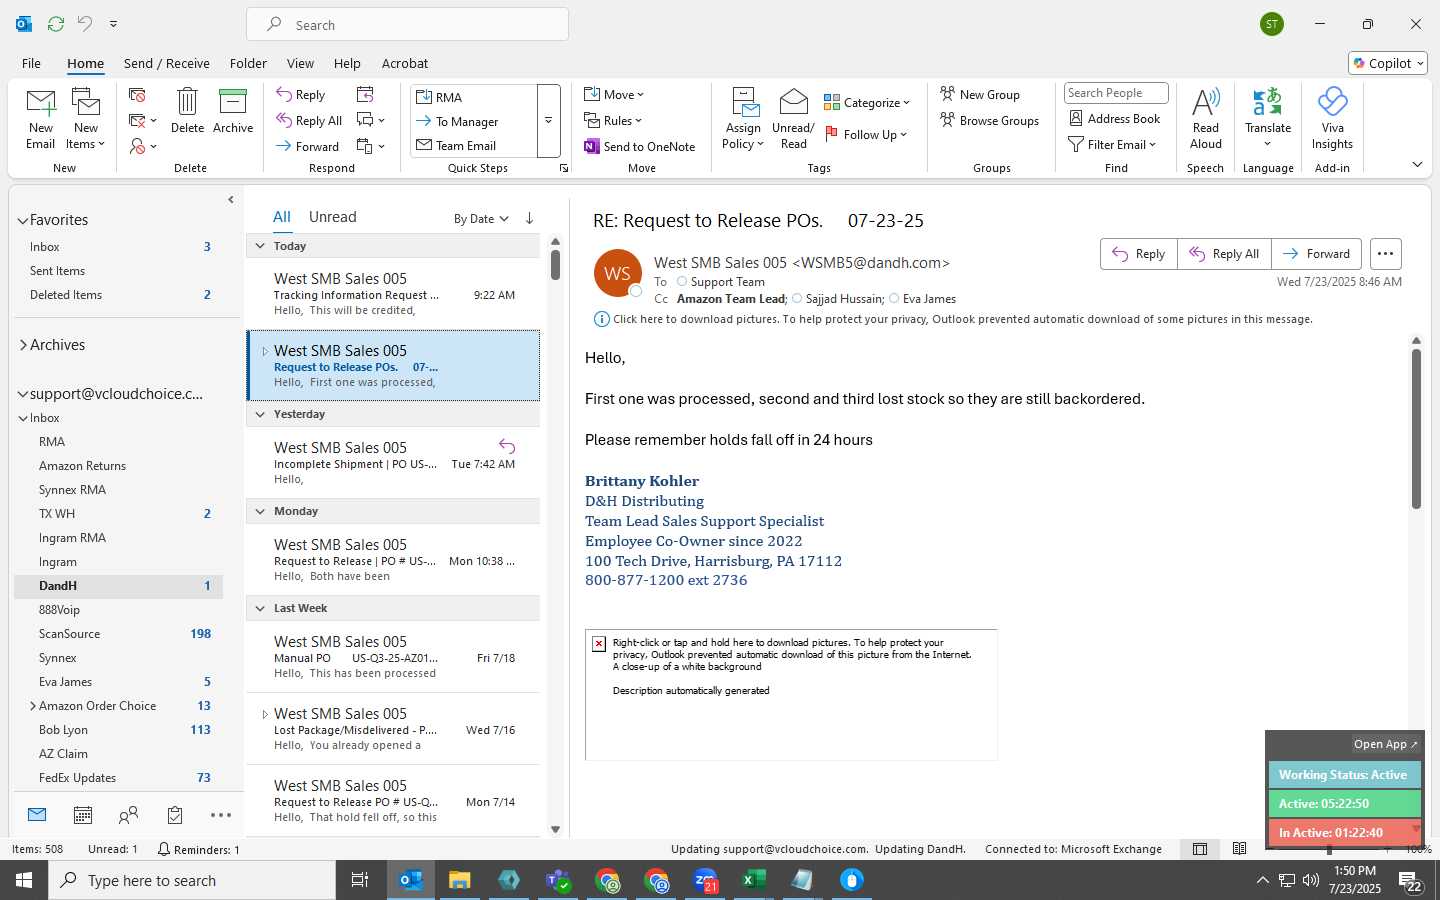The image size is (1440, 900).
Task: Open the By Date sort dropdown
Action: pos(481,219)
